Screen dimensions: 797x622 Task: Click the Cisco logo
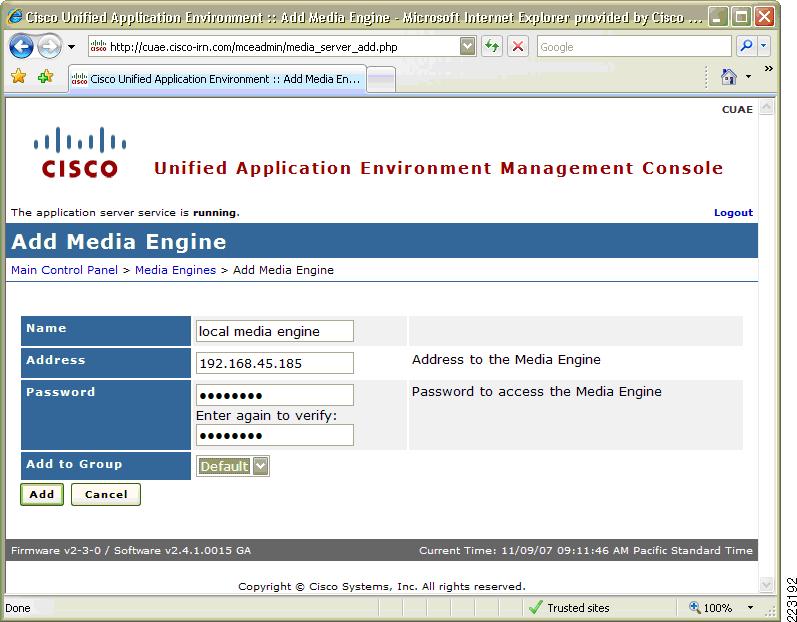pyautogui.click(x=80, y=152)
